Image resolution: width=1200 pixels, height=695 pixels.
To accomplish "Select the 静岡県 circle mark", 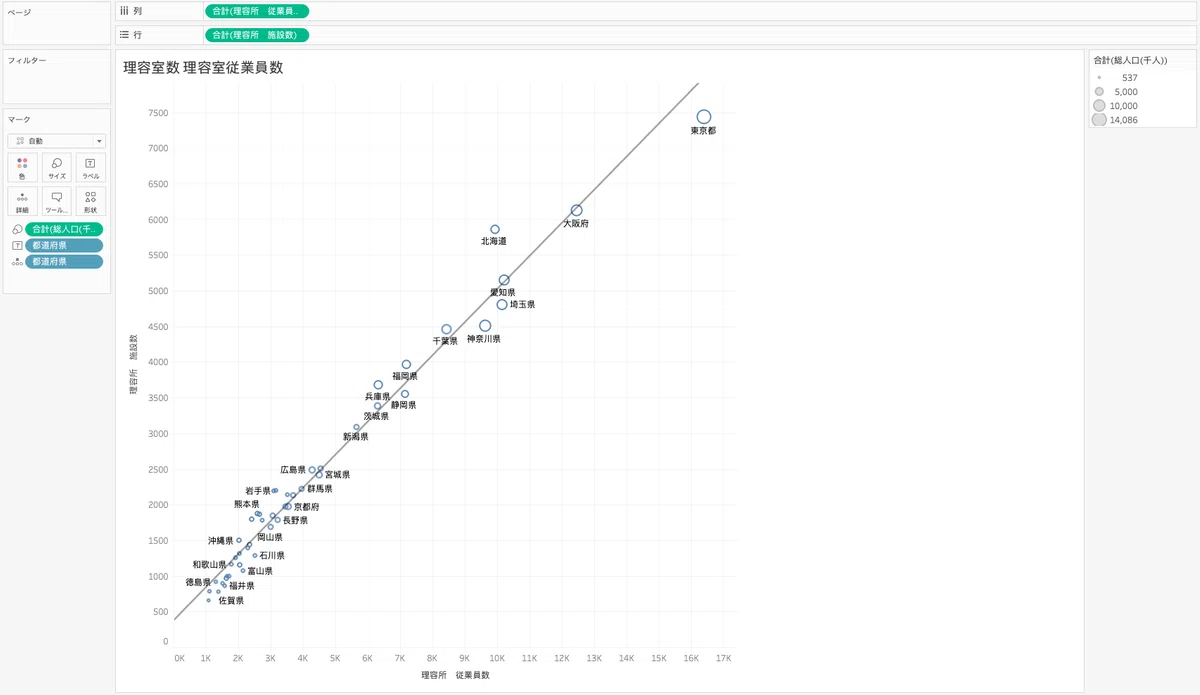I will [x=404, y=394].
